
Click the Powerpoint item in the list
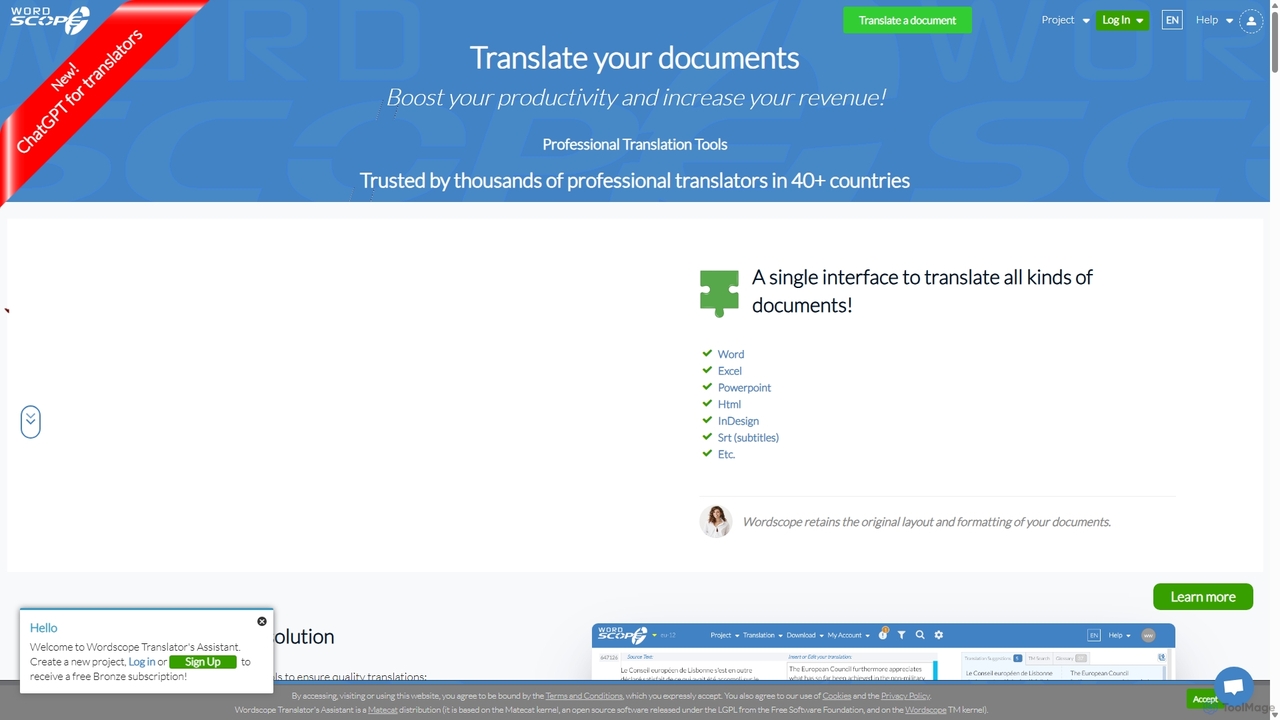(744, 388)
